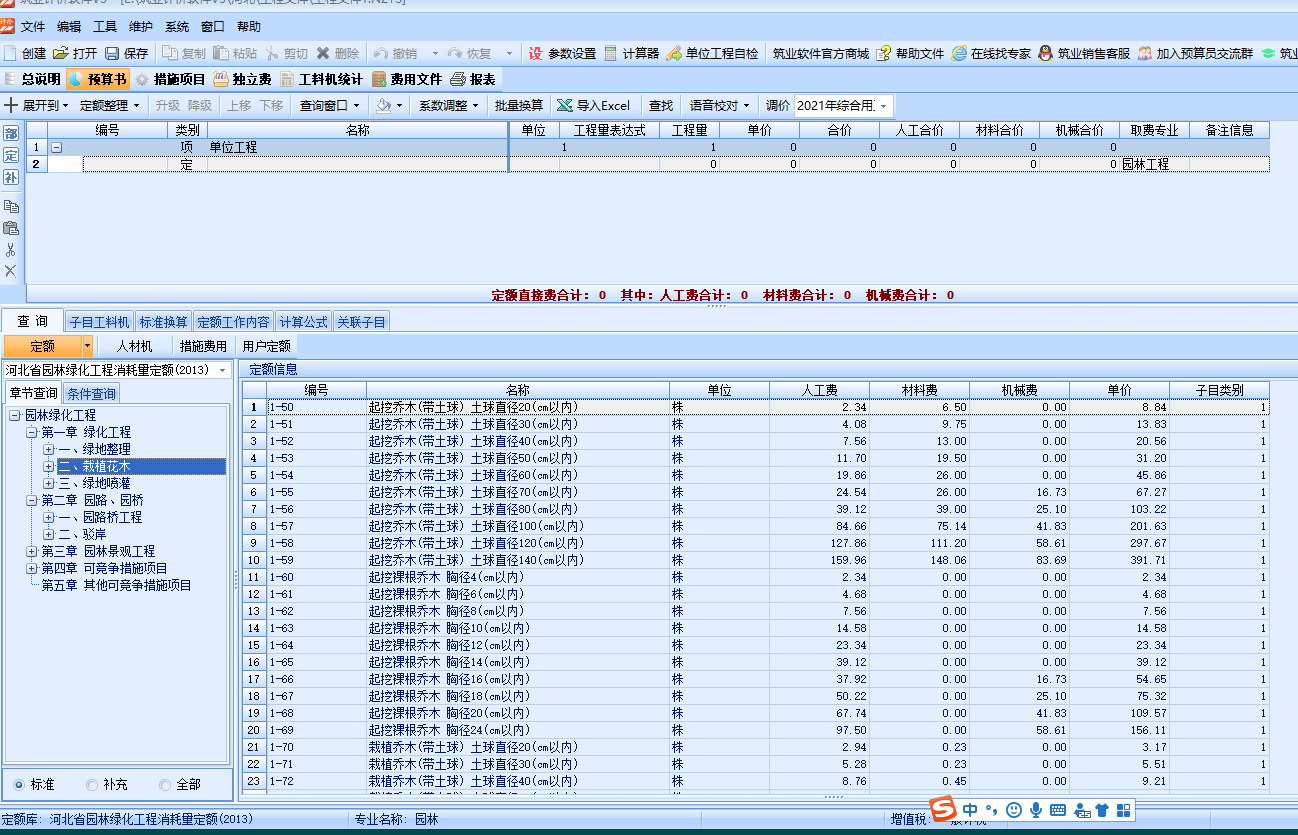The width and height of the screenshot is (1298, 835).
Task: Collapse the 单位工程 row minus box
Action: point(56,147)
